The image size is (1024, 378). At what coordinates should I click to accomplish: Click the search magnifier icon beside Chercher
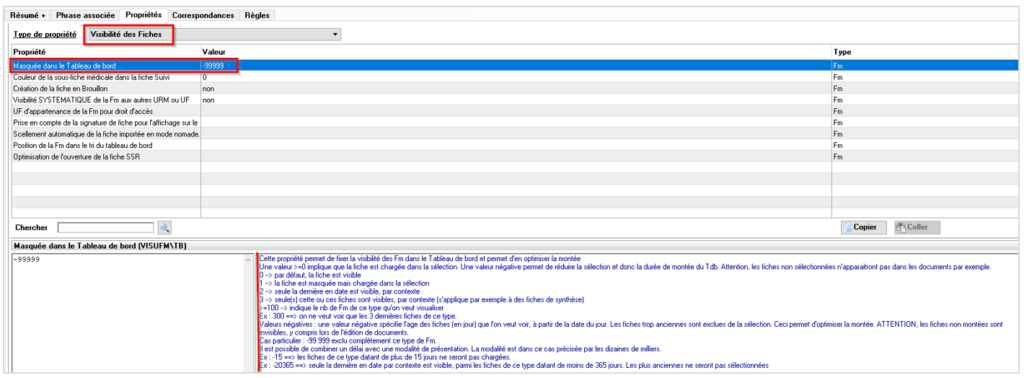pyautogui.click(x=165, y=227)
